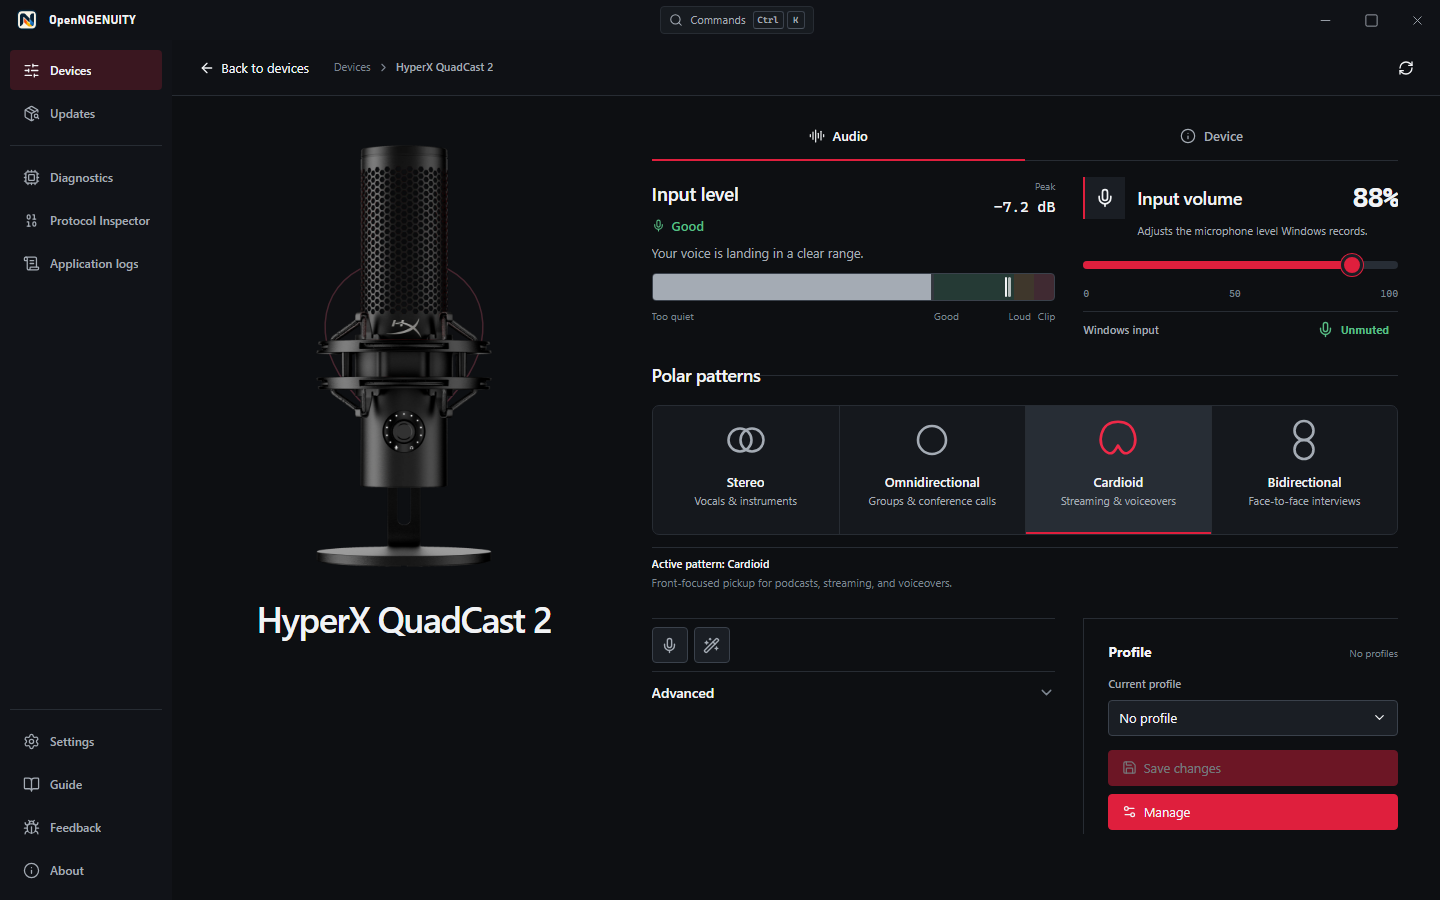Click the Save changes button
1440x900 pixels.
pos(1253,768)
